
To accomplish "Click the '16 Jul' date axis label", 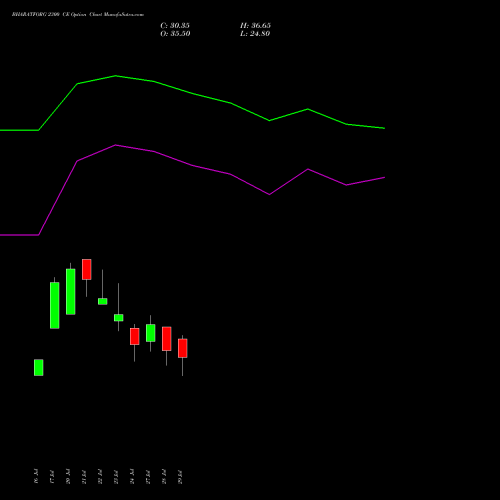I will [36, 477].
